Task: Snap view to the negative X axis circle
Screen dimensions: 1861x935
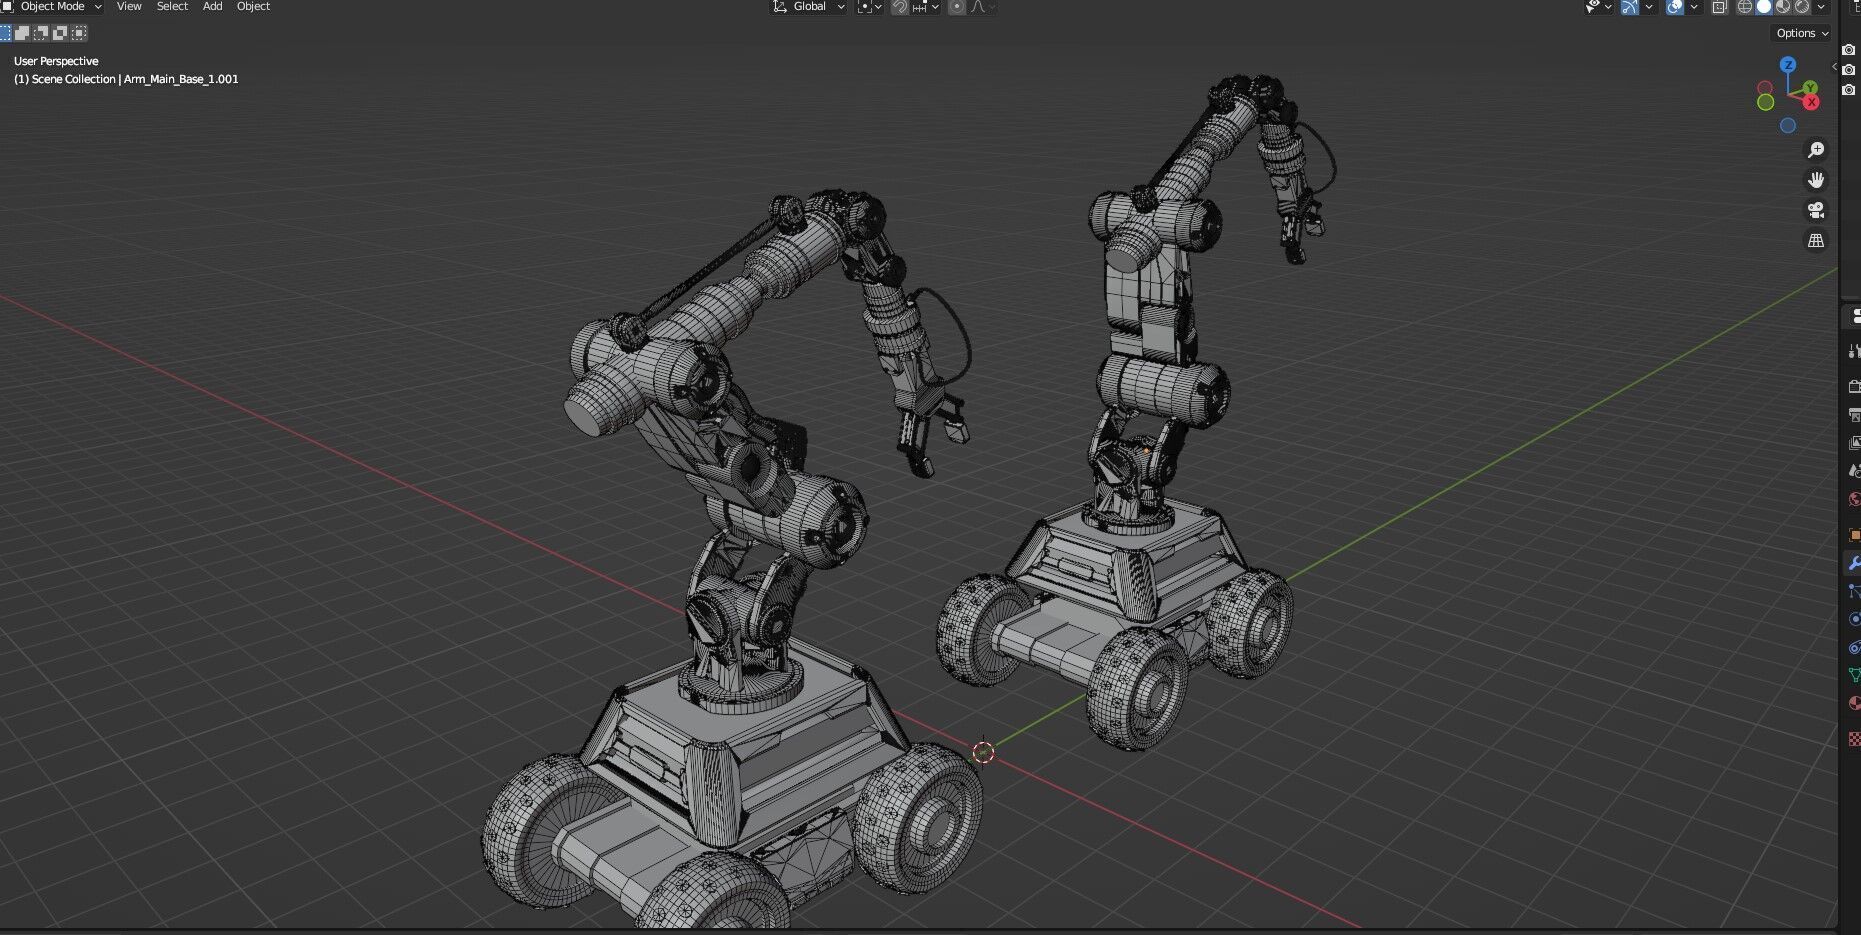Action: click(1765, 88)
